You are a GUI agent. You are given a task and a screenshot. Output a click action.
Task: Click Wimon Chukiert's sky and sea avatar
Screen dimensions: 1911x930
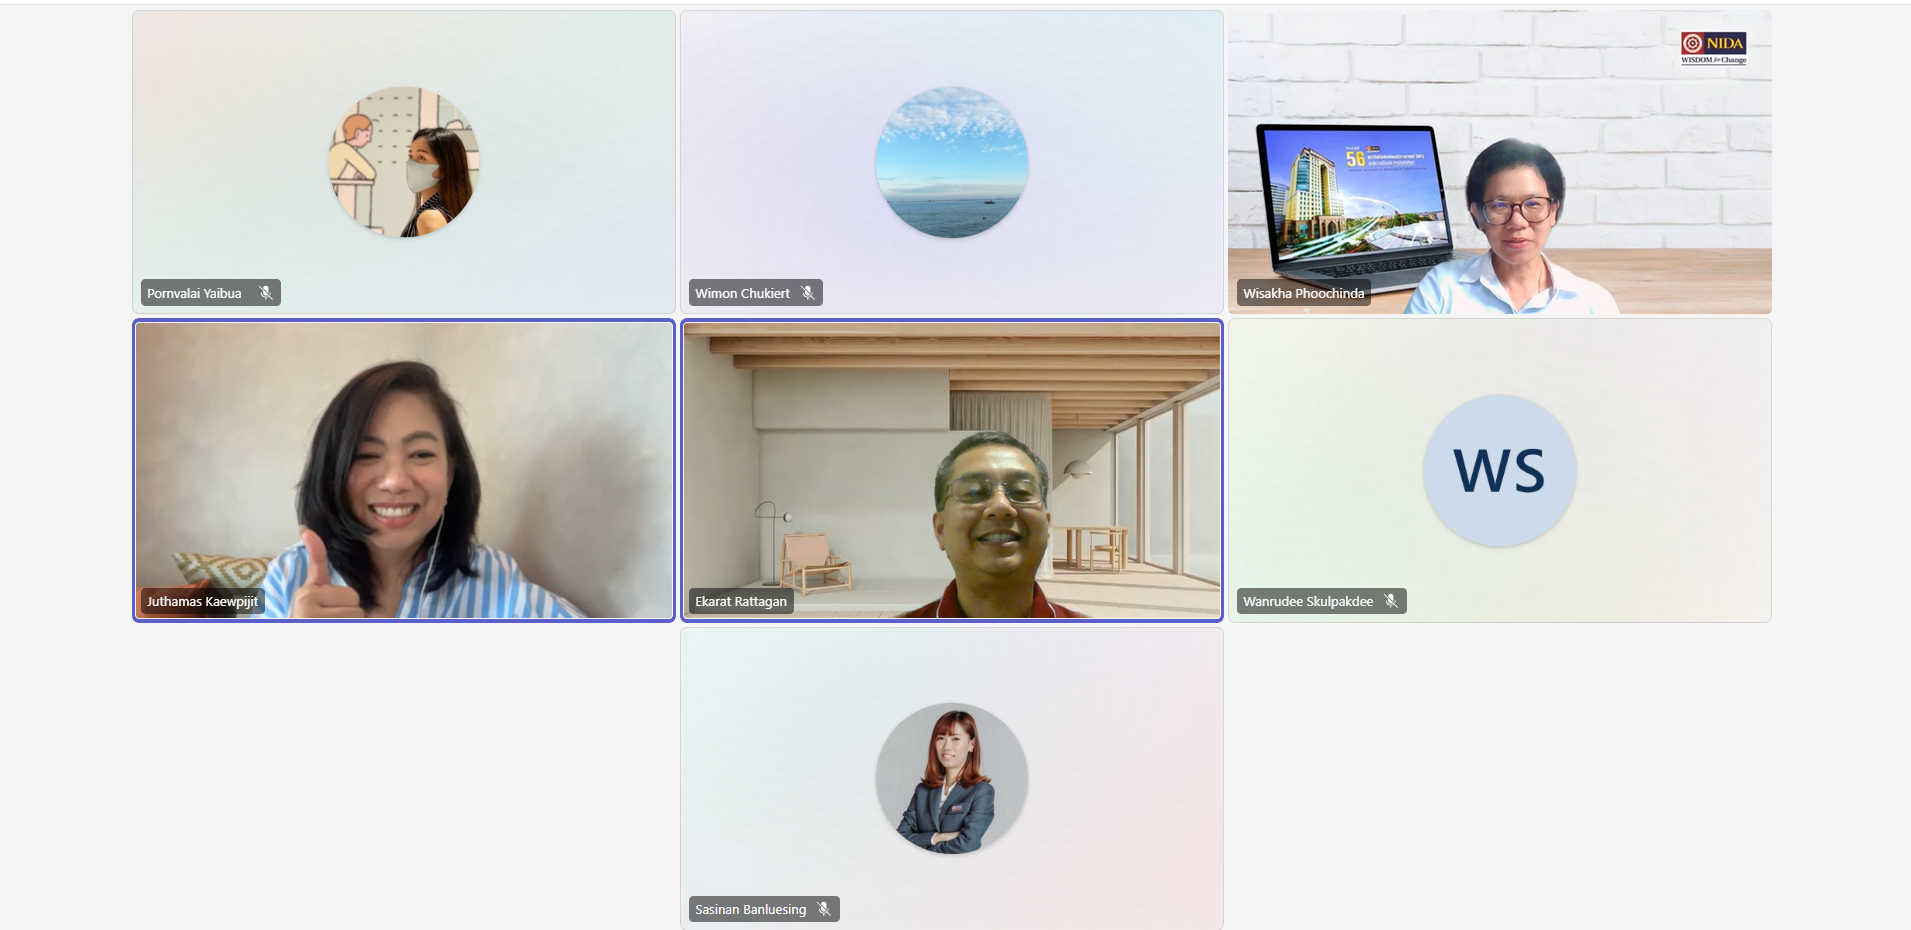[x=951, y=162]
